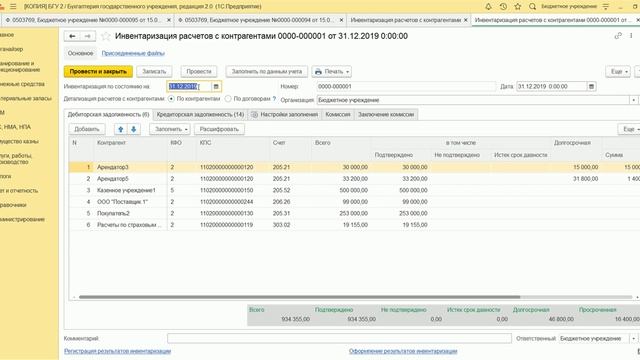Open favorites star in title bar

(x=518, y=7)
